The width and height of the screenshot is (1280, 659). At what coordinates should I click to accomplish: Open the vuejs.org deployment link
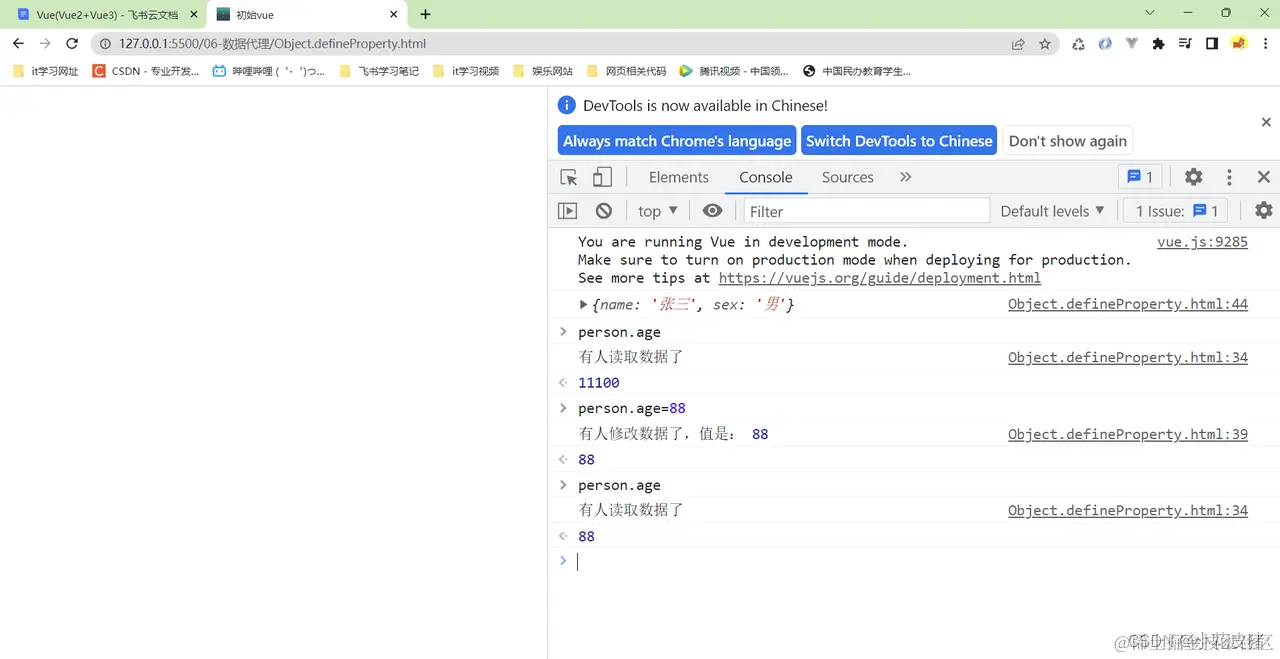point(880,278)
